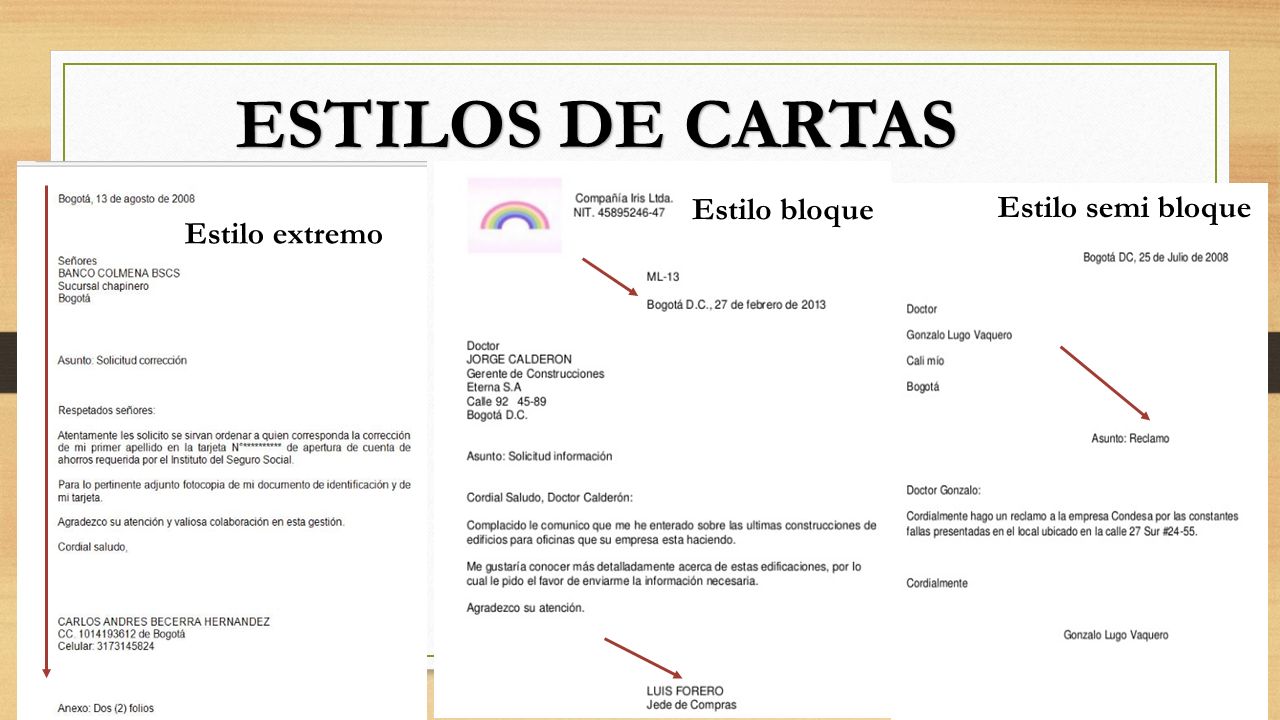This screenshot has width=1280, height=720.
Task: Click 'Asunto: Solicitud corrección' subject line
Action: click(122, 360)
